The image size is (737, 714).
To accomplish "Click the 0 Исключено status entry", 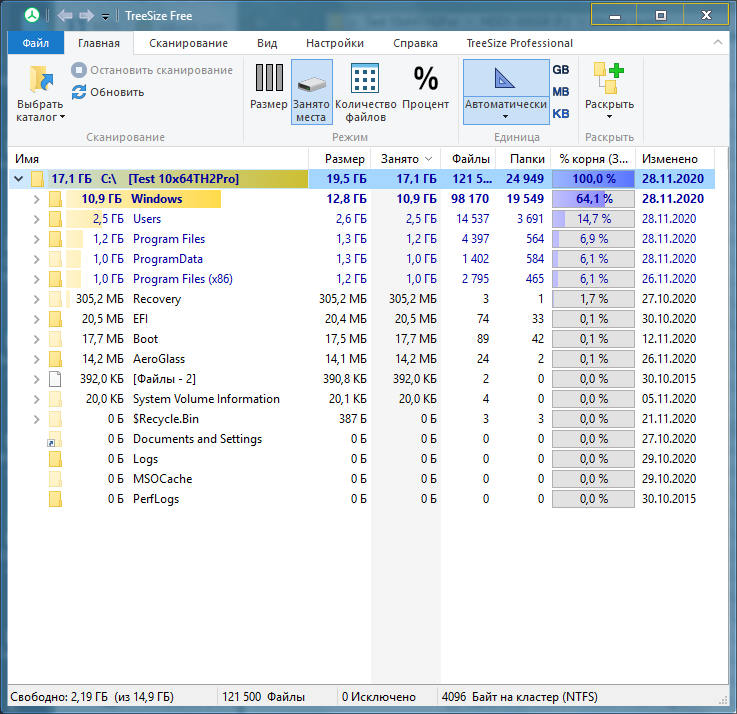I will (x=378, y=697).
